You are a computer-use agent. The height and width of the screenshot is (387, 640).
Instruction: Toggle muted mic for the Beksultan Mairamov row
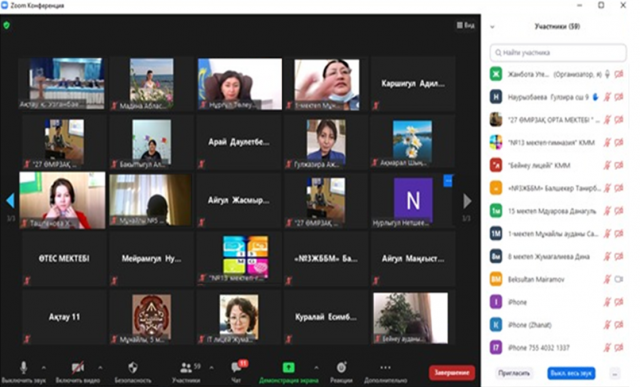pyautogui.click(x=607, y=279)
